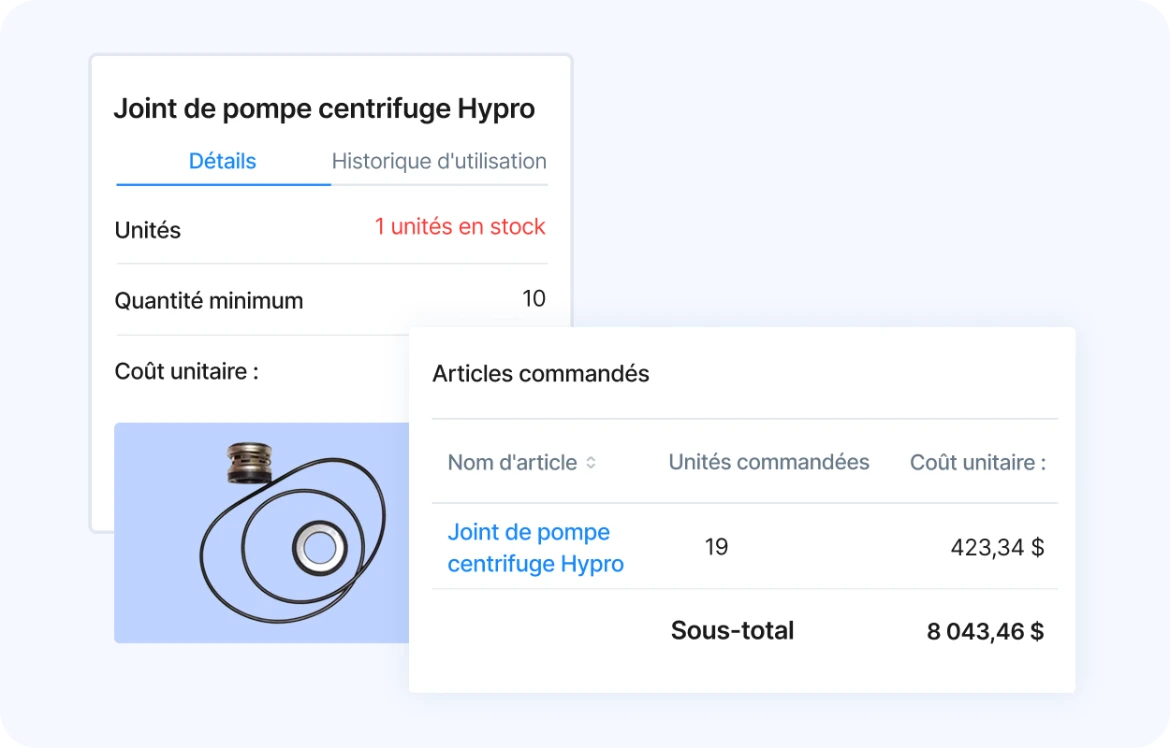Click the 'Joint de pompe centrifuge Hypro' card title
The width and height of the screenshot is (1170, 748).
pyautogui.click(x=324, y=109)
